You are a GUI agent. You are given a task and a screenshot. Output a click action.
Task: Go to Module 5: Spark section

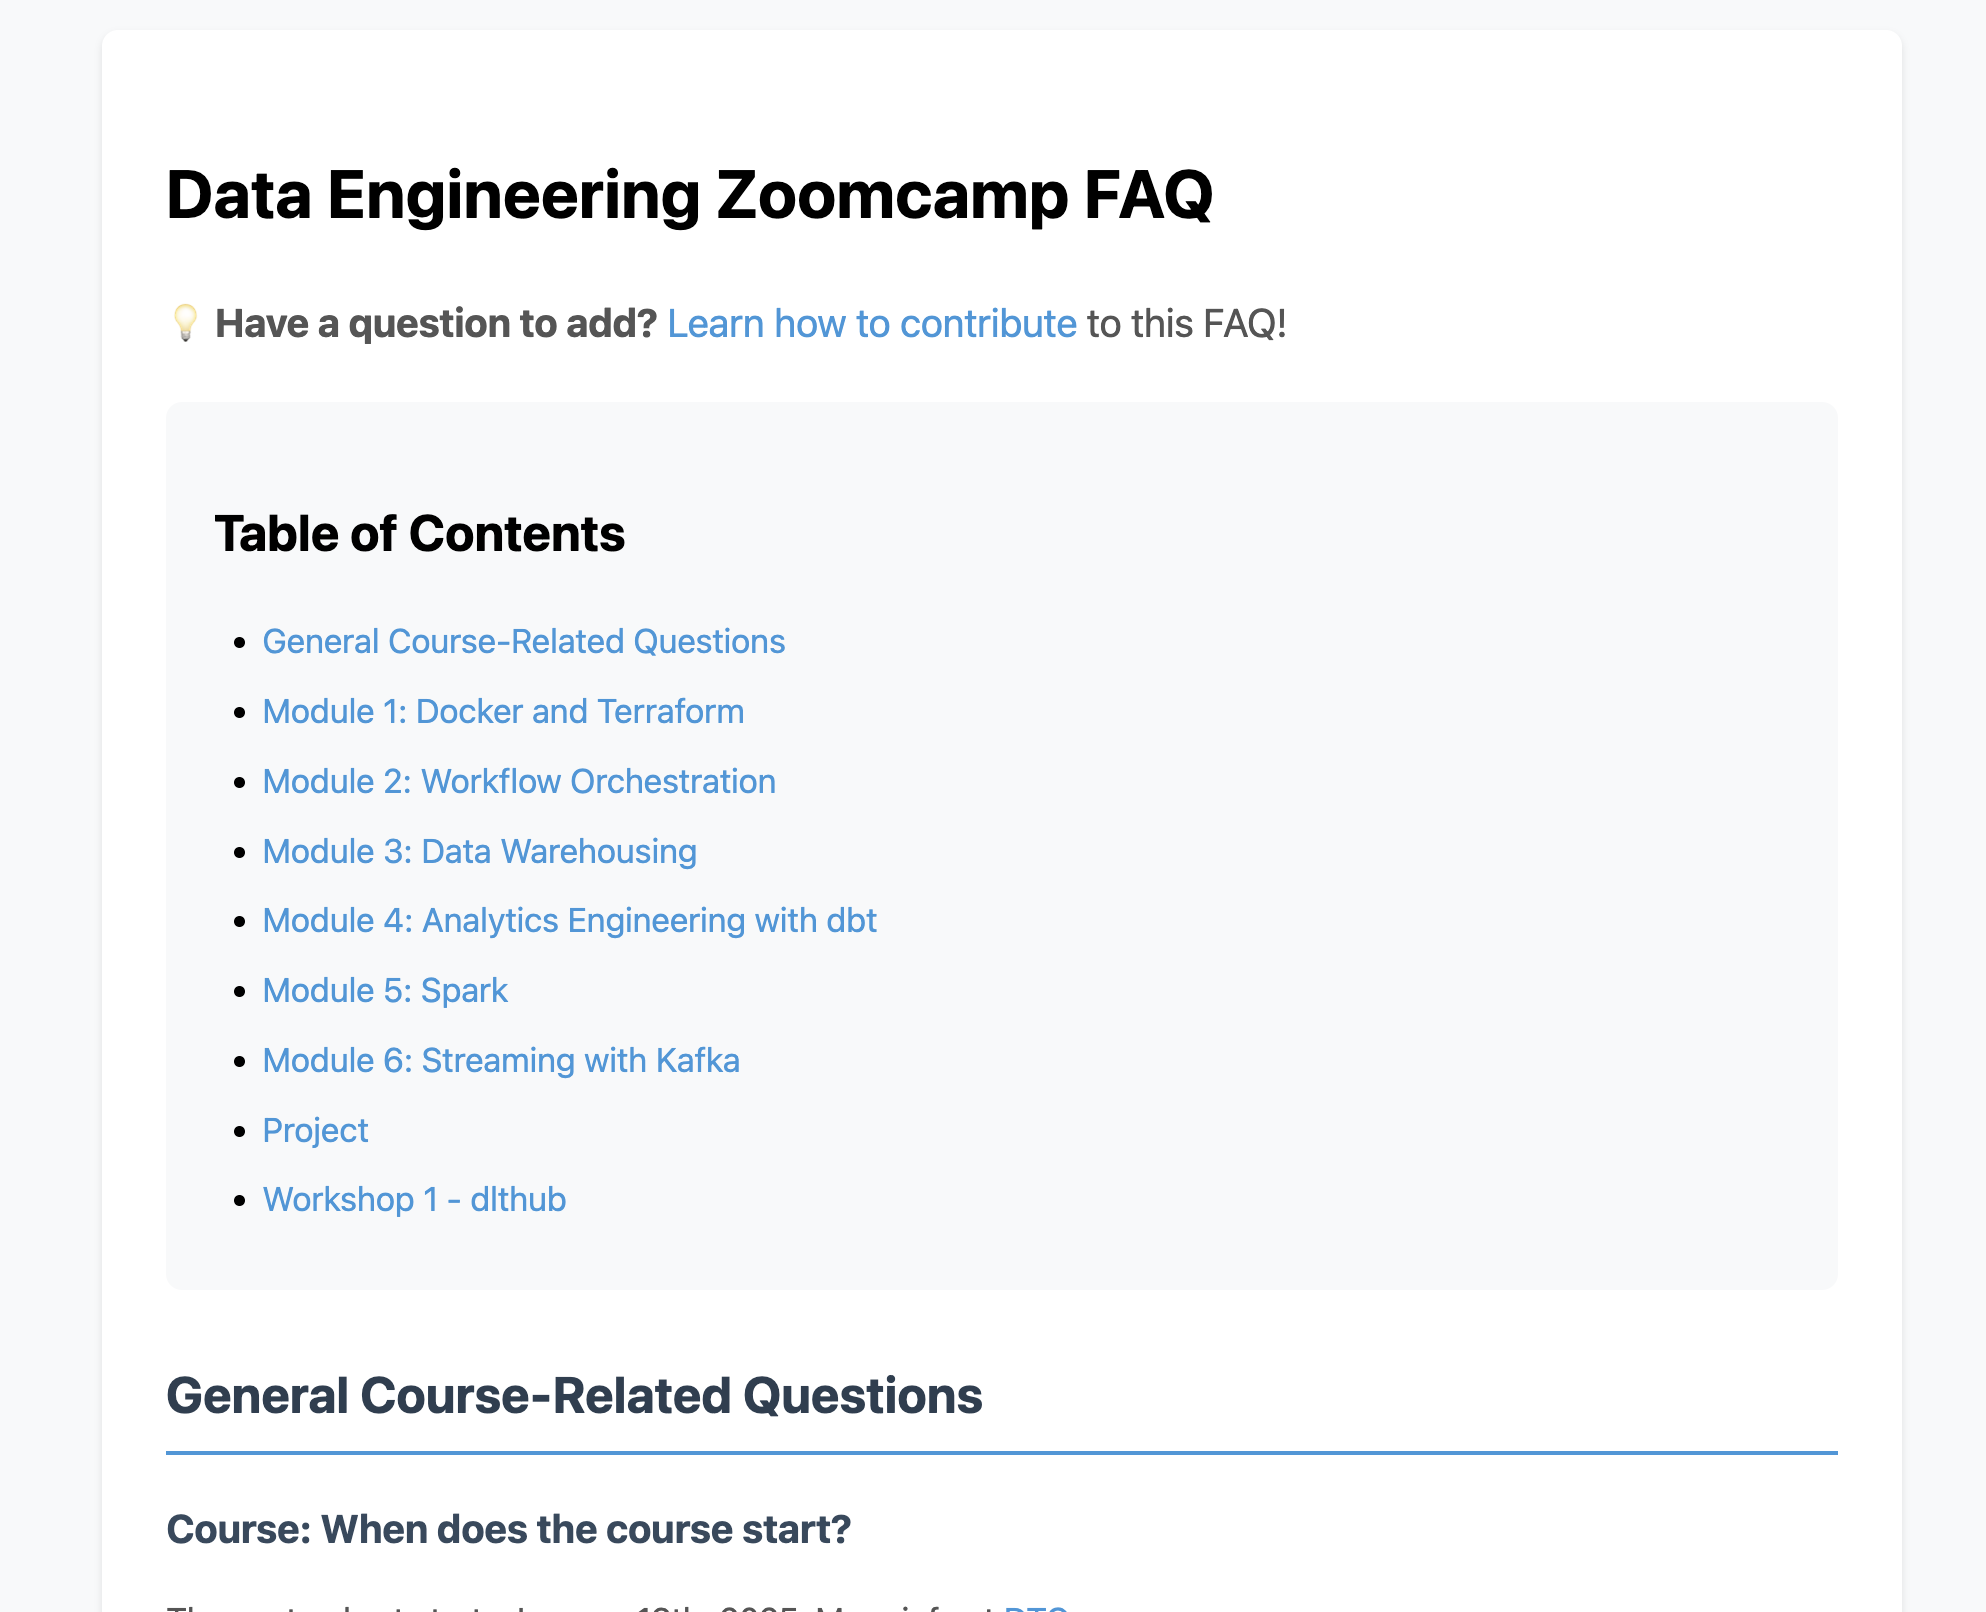[x=385, y=990]
